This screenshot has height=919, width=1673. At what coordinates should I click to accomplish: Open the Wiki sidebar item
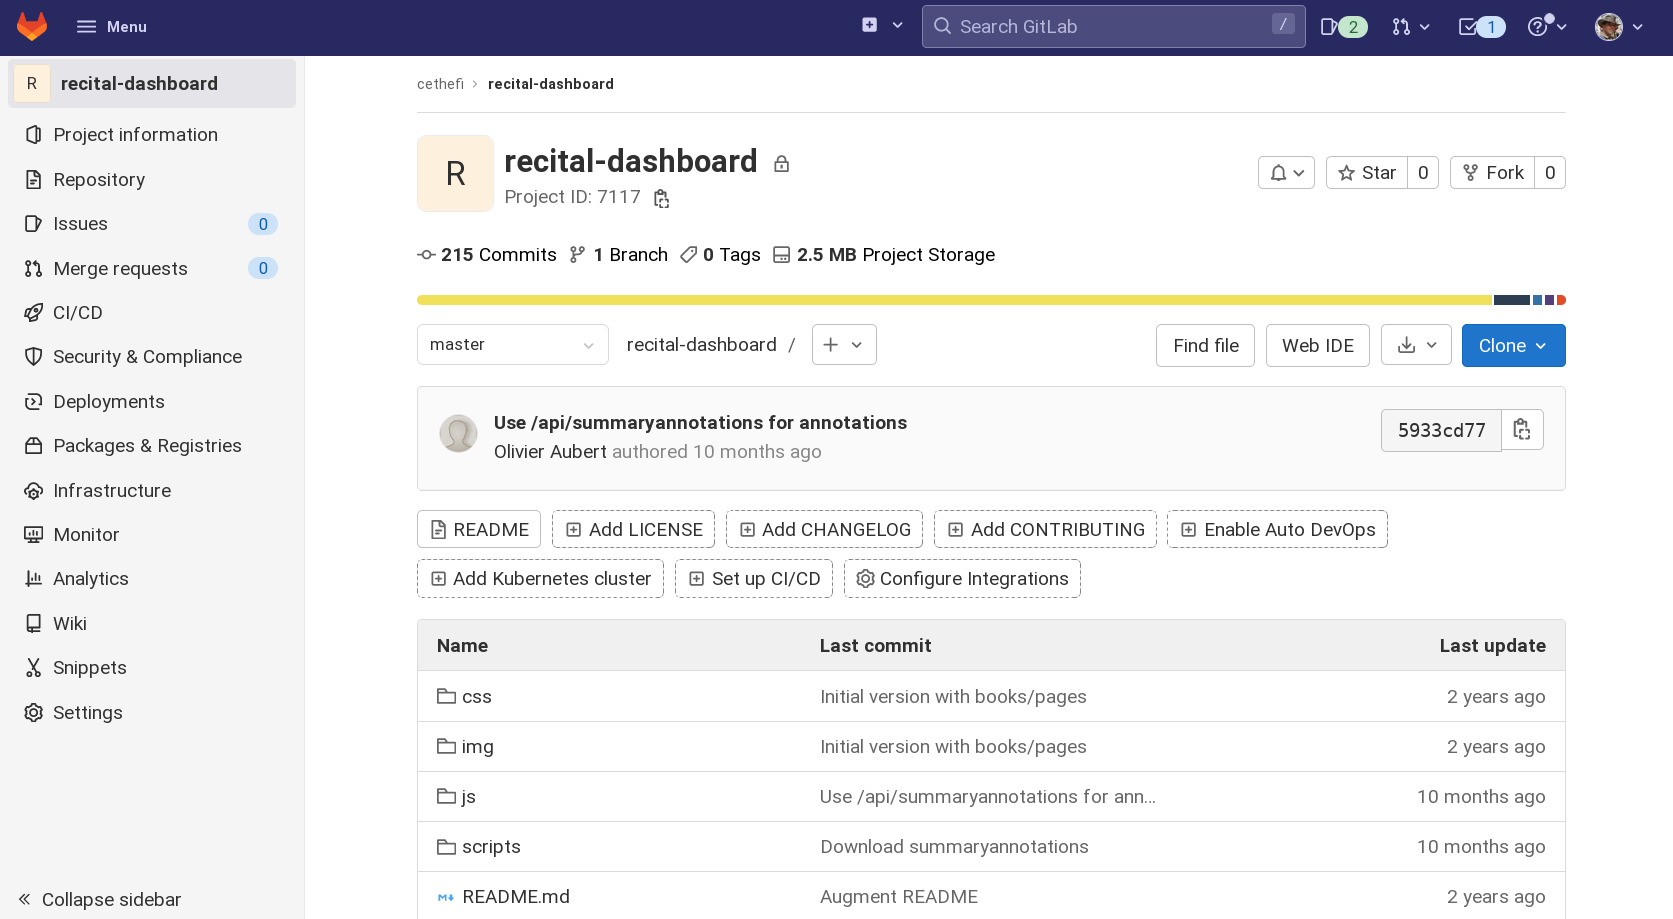point(152,624)
